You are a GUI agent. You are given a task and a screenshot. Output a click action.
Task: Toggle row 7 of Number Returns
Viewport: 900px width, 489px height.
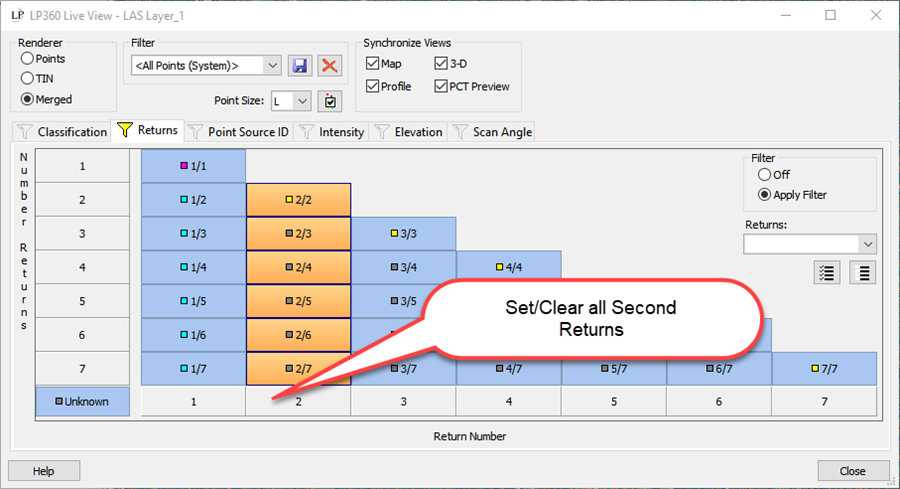coord(83,368)
